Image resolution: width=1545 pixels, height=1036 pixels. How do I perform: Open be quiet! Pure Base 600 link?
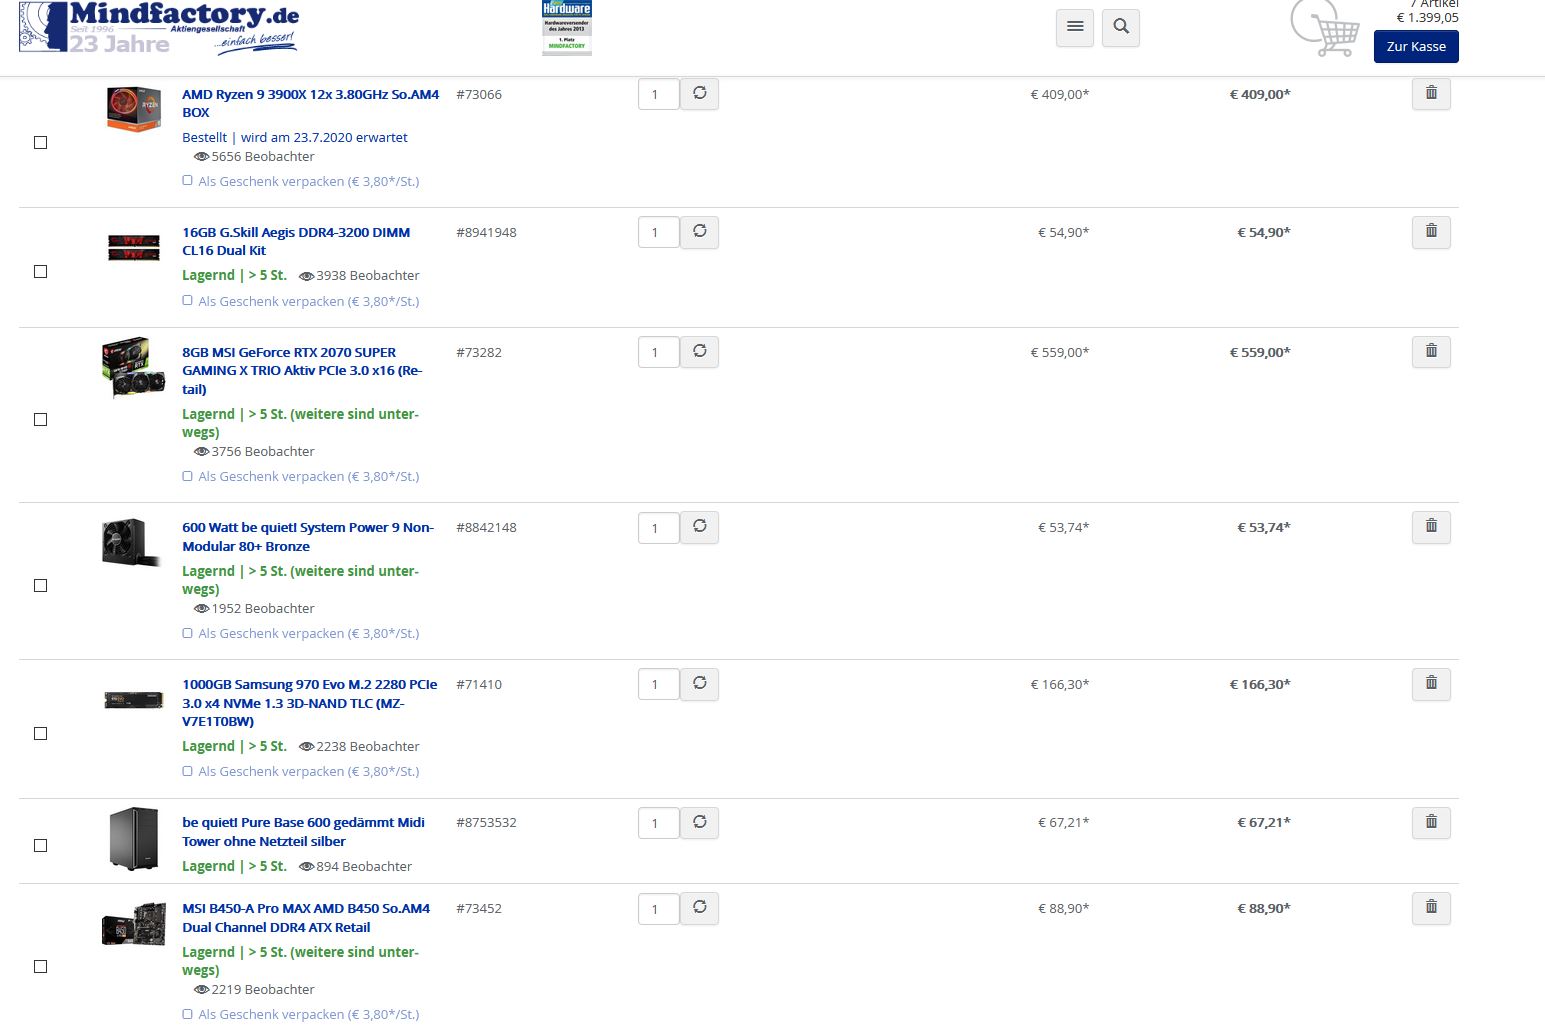click(x=303, y=831)
